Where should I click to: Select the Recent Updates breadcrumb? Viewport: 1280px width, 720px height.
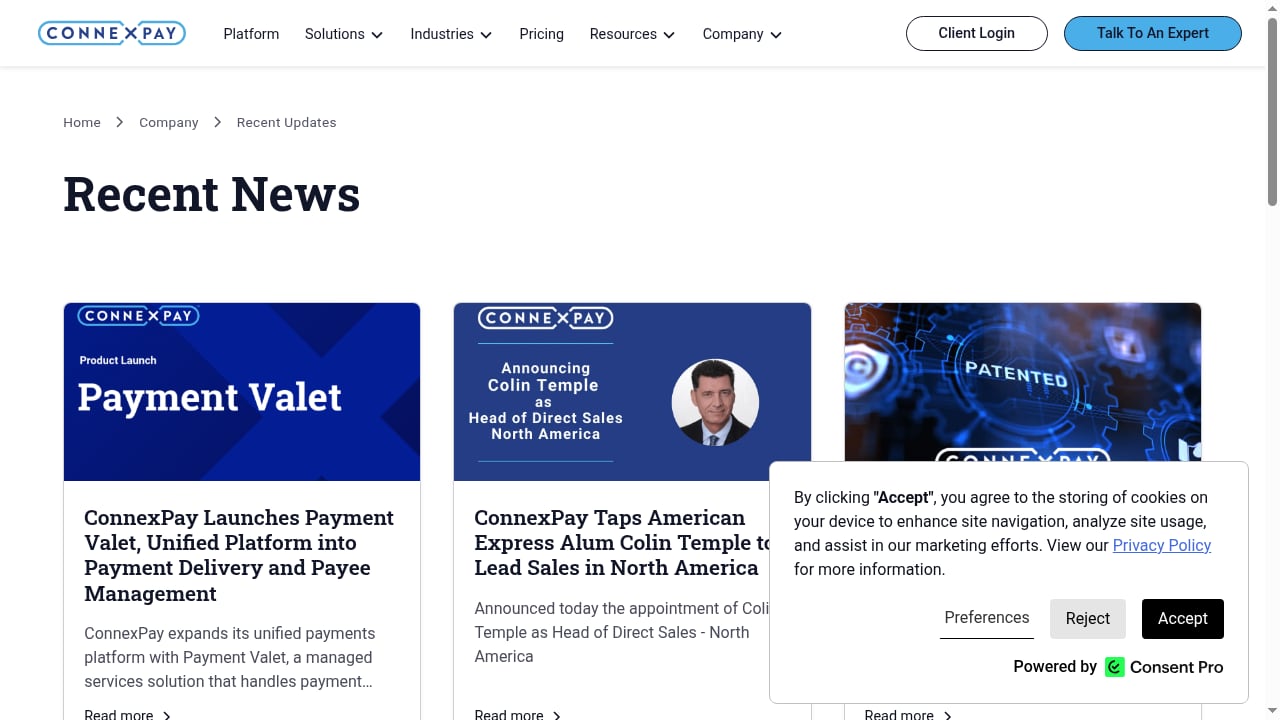pos(286,122)
